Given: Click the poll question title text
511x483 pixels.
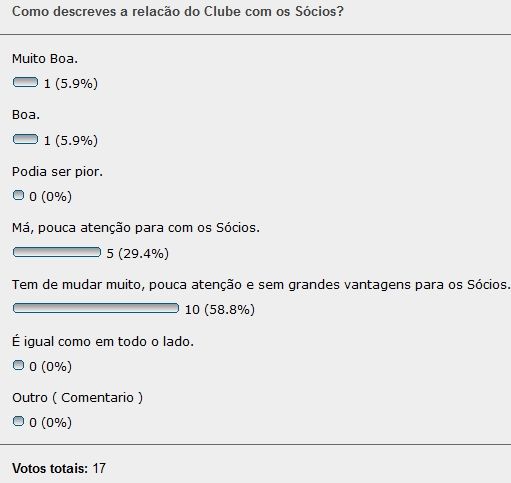Looking at the screenshot, I should pyautogui.click(x=178, y=12).
